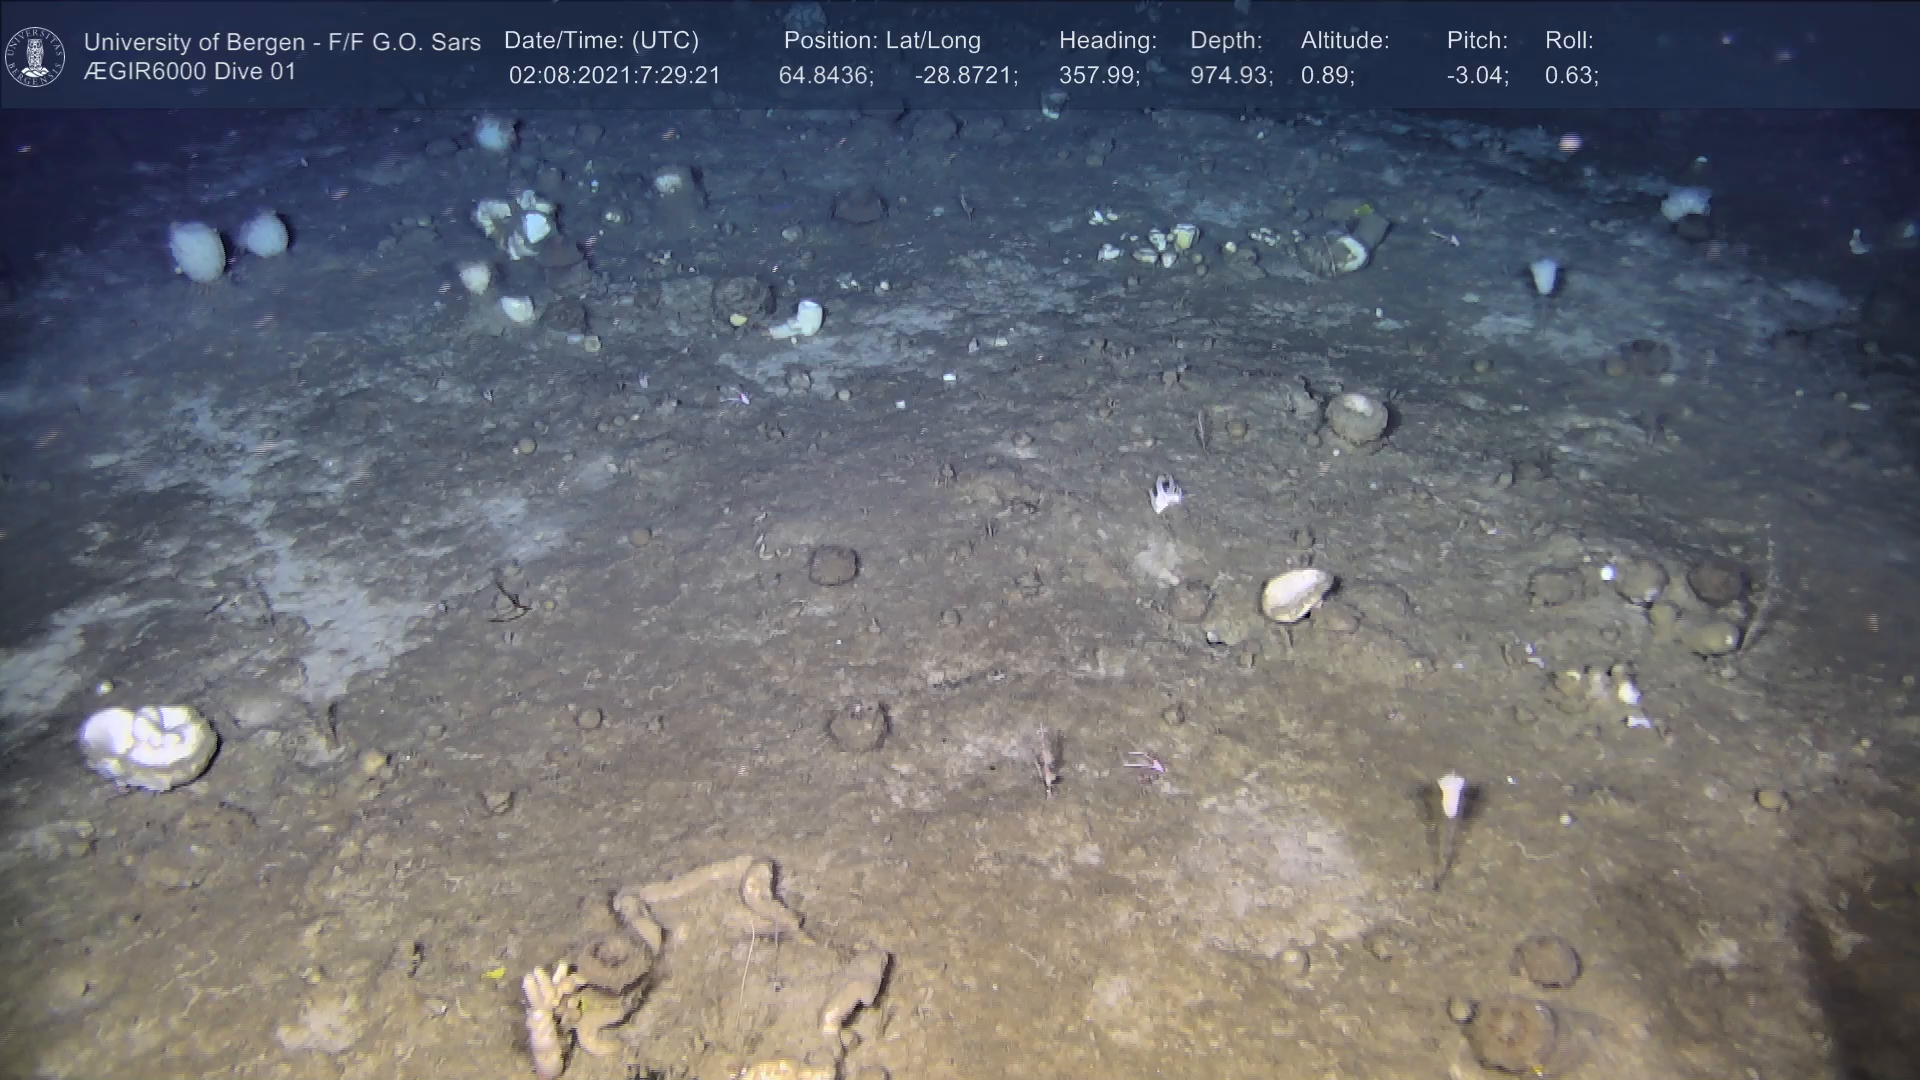The width and height of the screenshot is (1920, 1080).
Task: Select the ÆGIR6000 Dive 01 label
Action: click(x=190, y=72)
